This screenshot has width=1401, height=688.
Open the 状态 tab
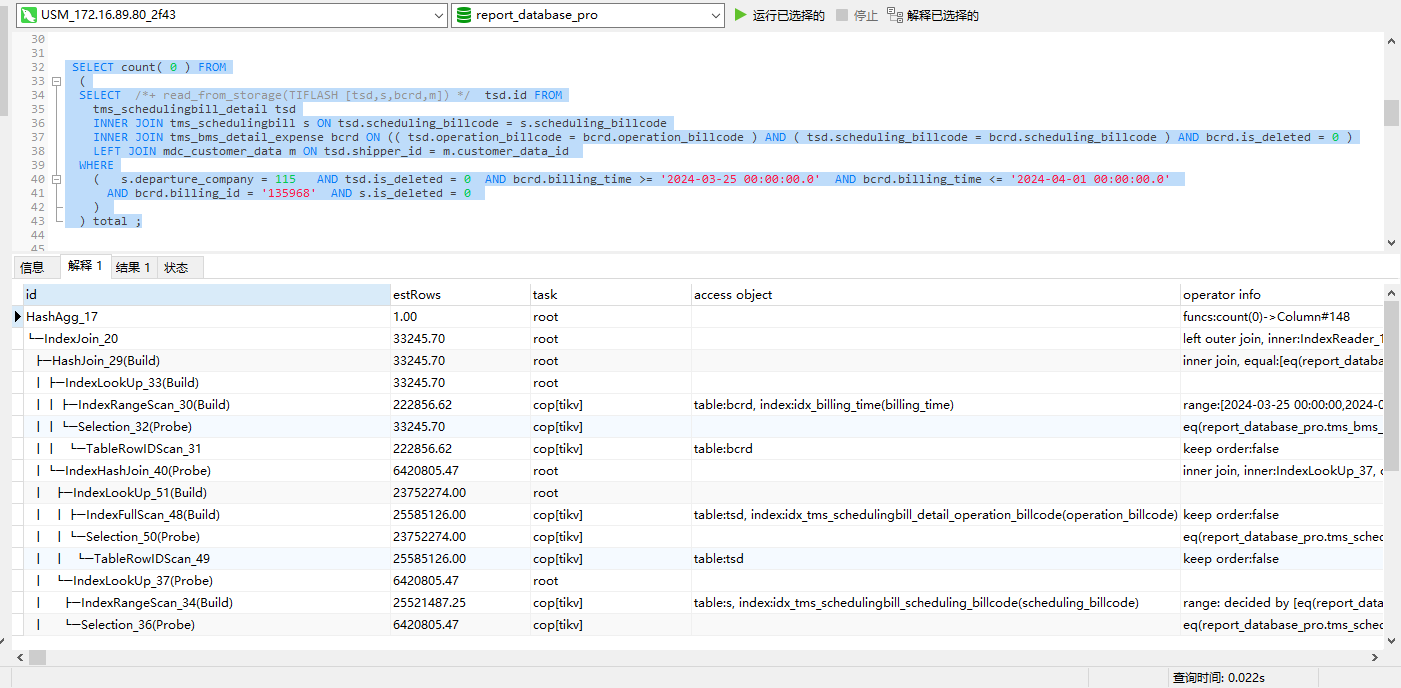click(176, 267)
